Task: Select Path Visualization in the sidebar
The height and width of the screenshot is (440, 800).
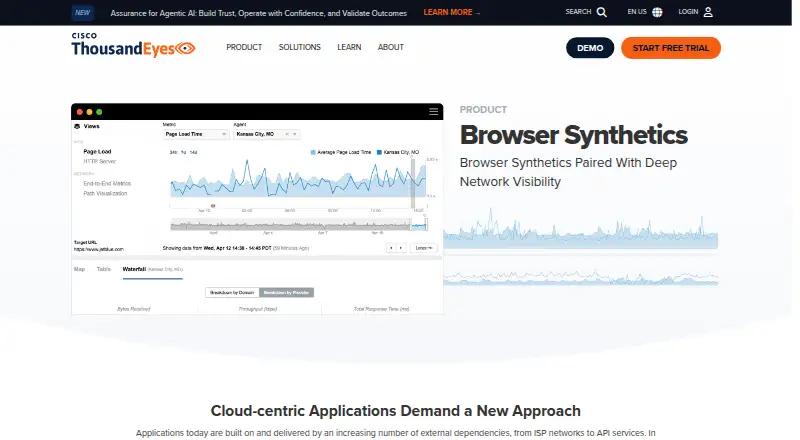Action: 105,193
